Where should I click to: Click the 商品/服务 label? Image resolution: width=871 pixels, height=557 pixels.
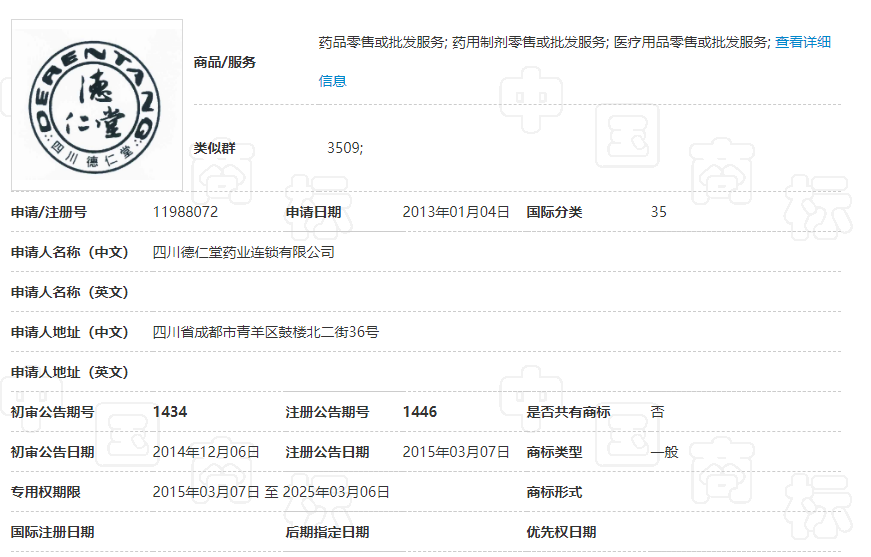[x=224, y=62]
